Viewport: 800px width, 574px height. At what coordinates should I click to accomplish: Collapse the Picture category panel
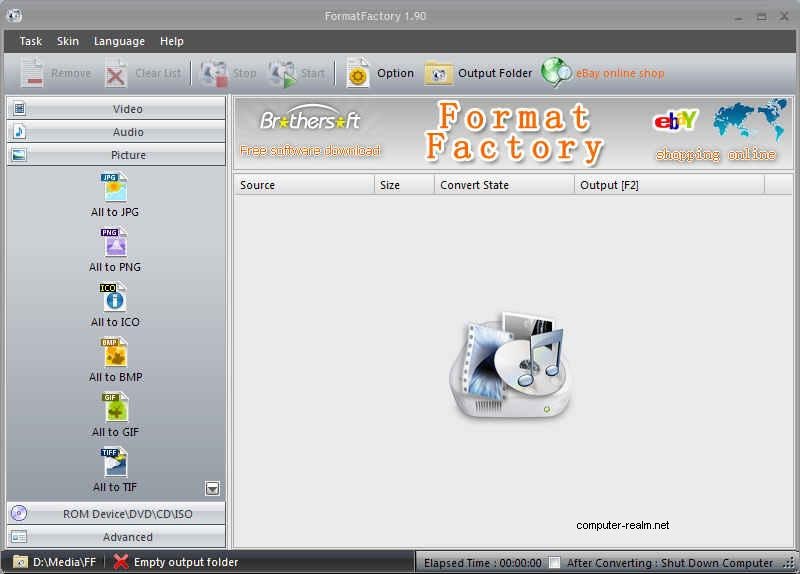pyautogui.click(x=116, y=155)
